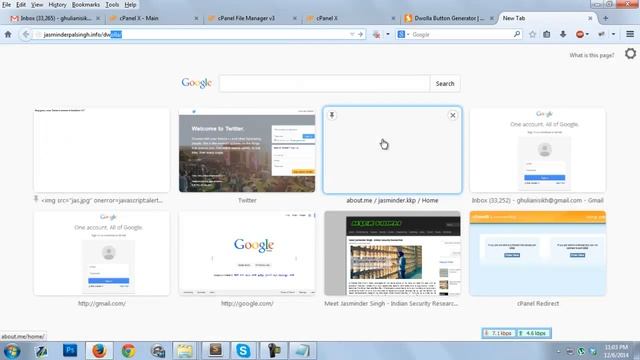Open the Firefox hamburger menu

point(630,34)
